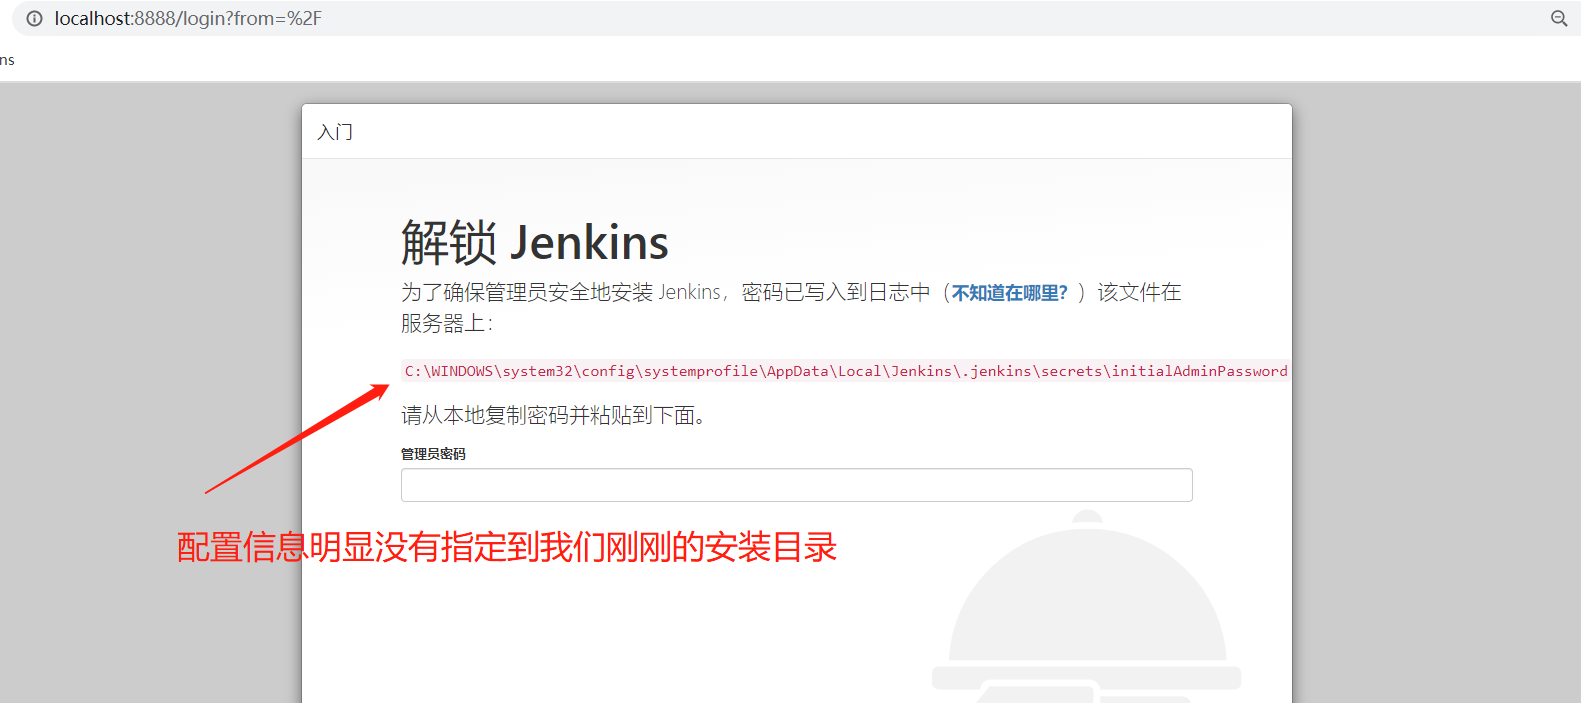Select the localhost:8888 URL text
Image resolution: width=1581 pixels, height=703 pixels.
tap(188, 18)
